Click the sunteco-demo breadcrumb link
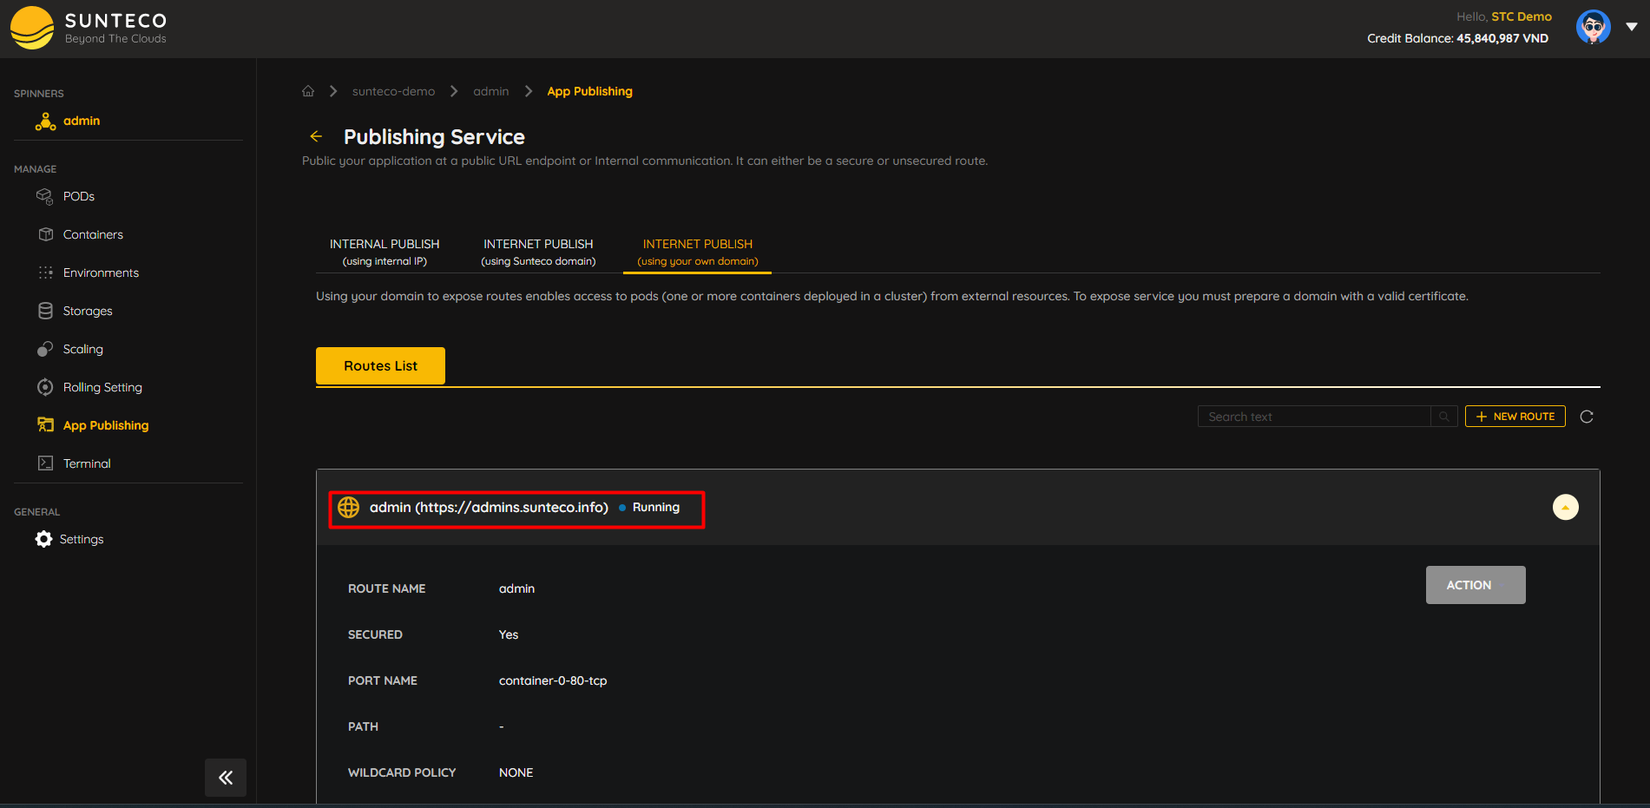The width and height of the screenshot is (1650, 808). (393, 91)
